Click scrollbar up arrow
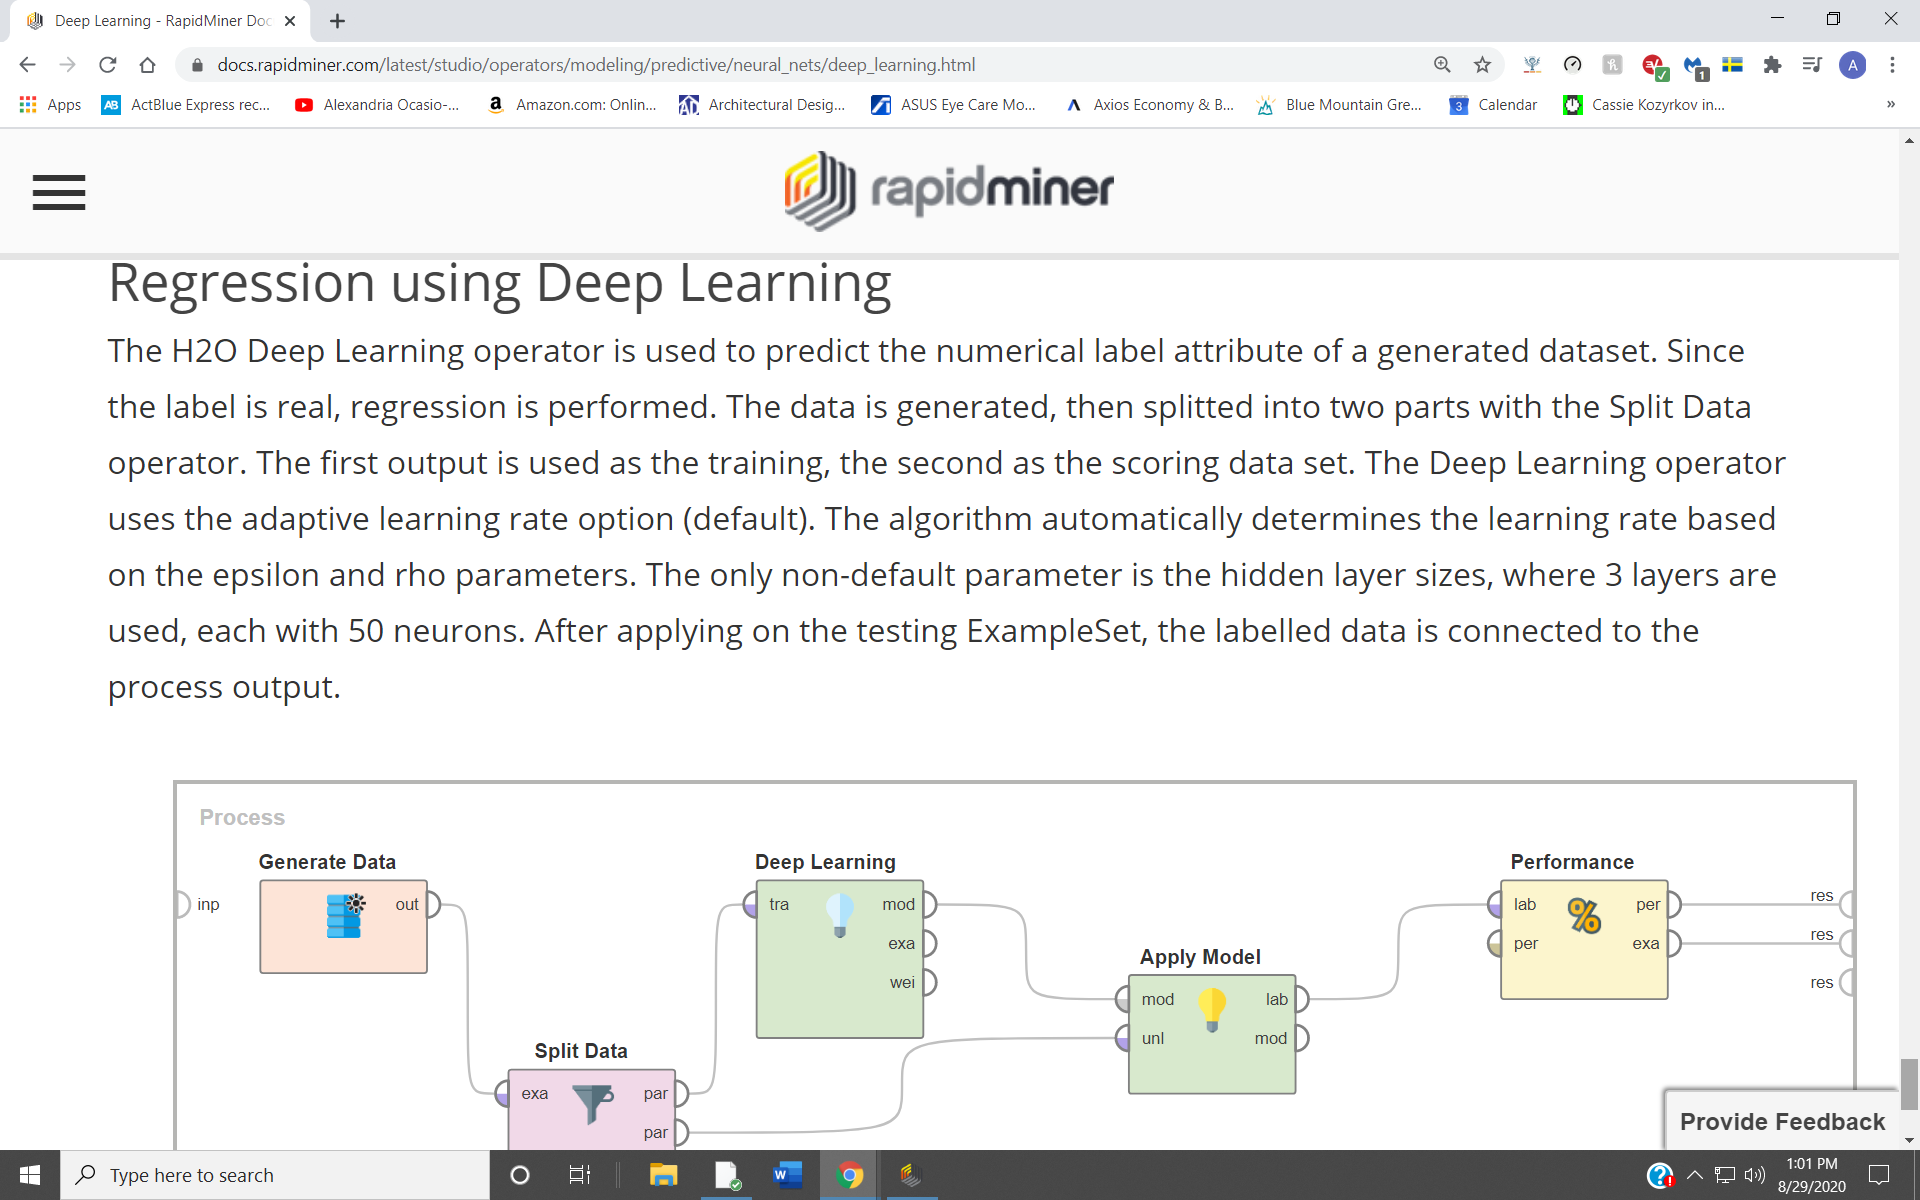The height and width of the screenshot is (1200, 1920). 1909,141
